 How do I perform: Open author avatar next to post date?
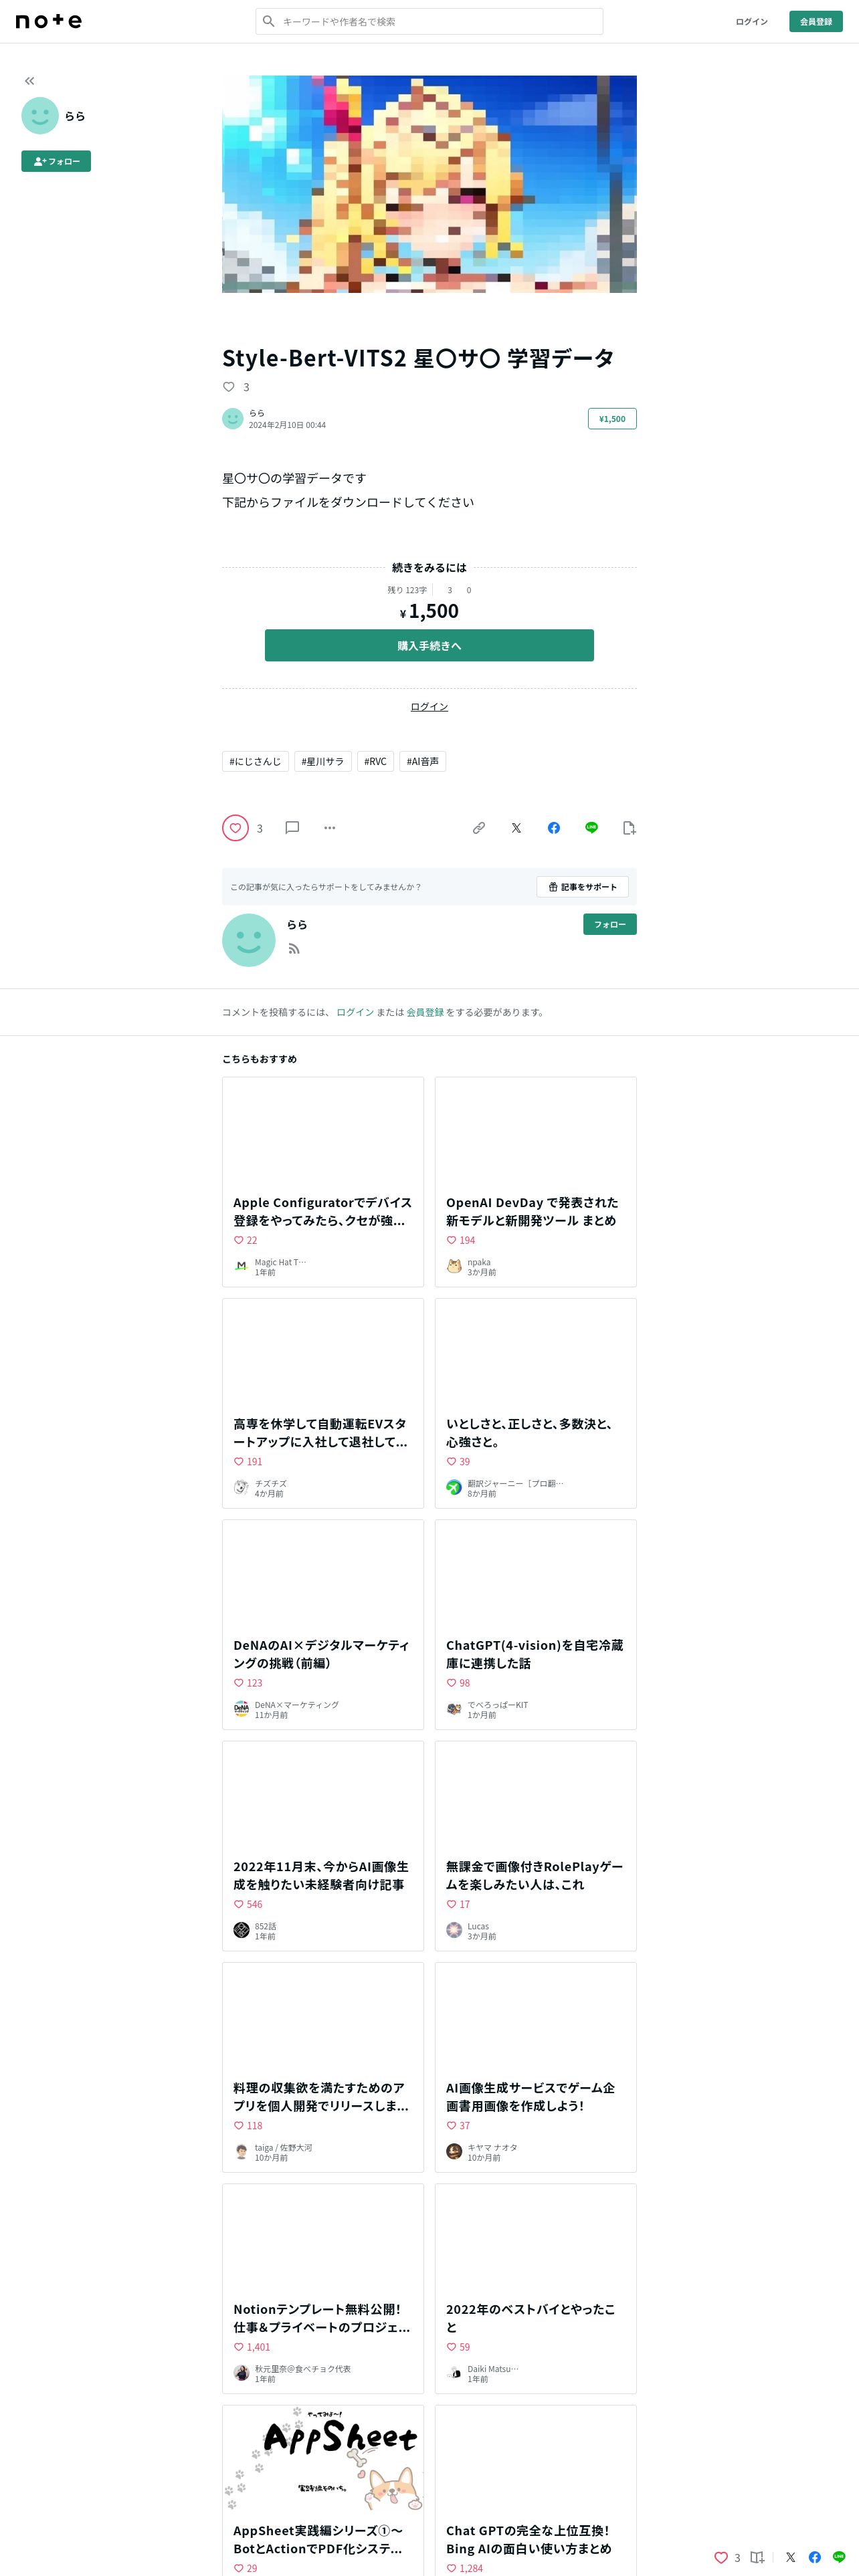[x=232, y=419]
